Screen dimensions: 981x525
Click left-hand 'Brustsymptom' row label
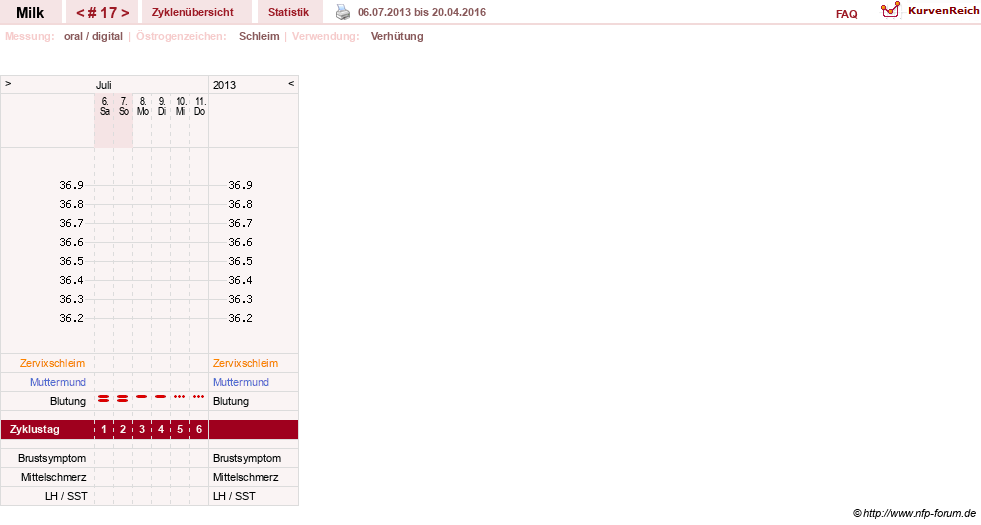click(52, 459)
